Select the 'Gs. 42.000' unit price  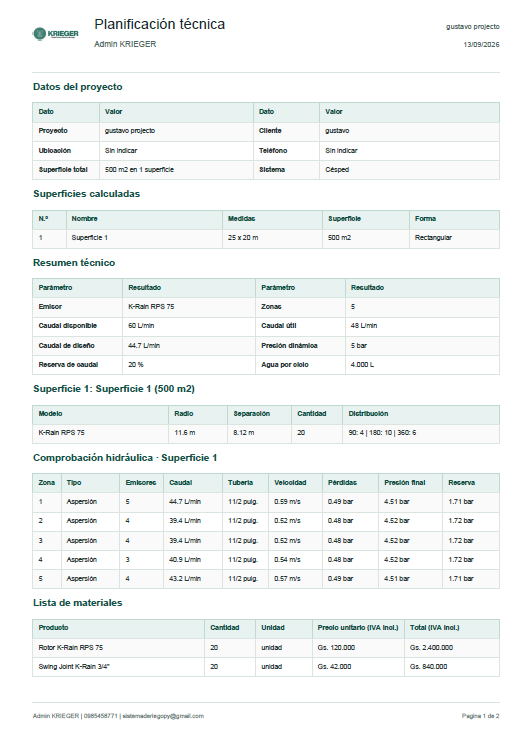point(334,667)
